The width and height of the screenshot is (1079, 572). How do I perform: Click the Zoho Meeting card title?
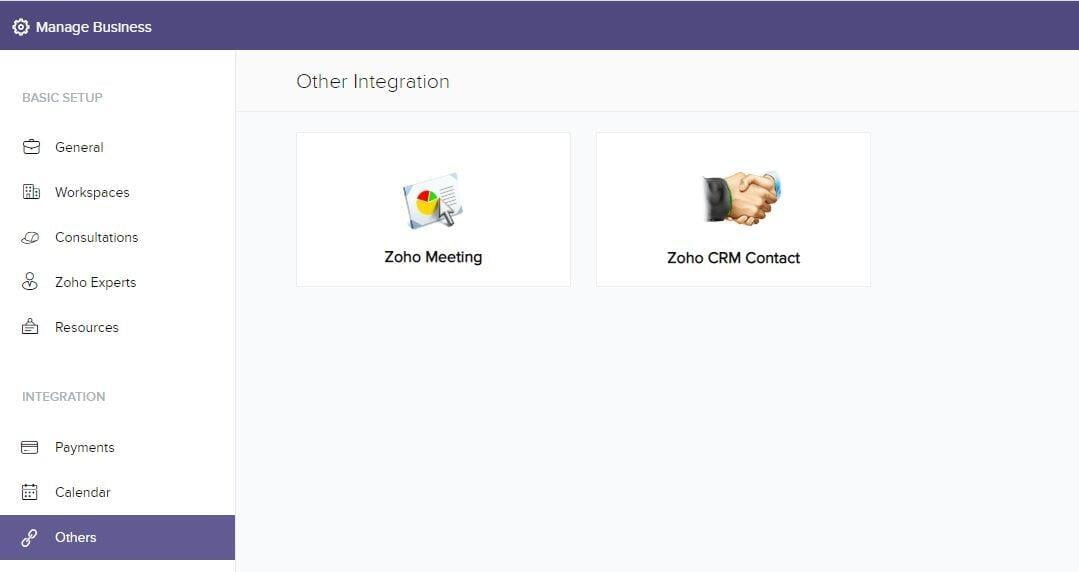click(433, 257)
